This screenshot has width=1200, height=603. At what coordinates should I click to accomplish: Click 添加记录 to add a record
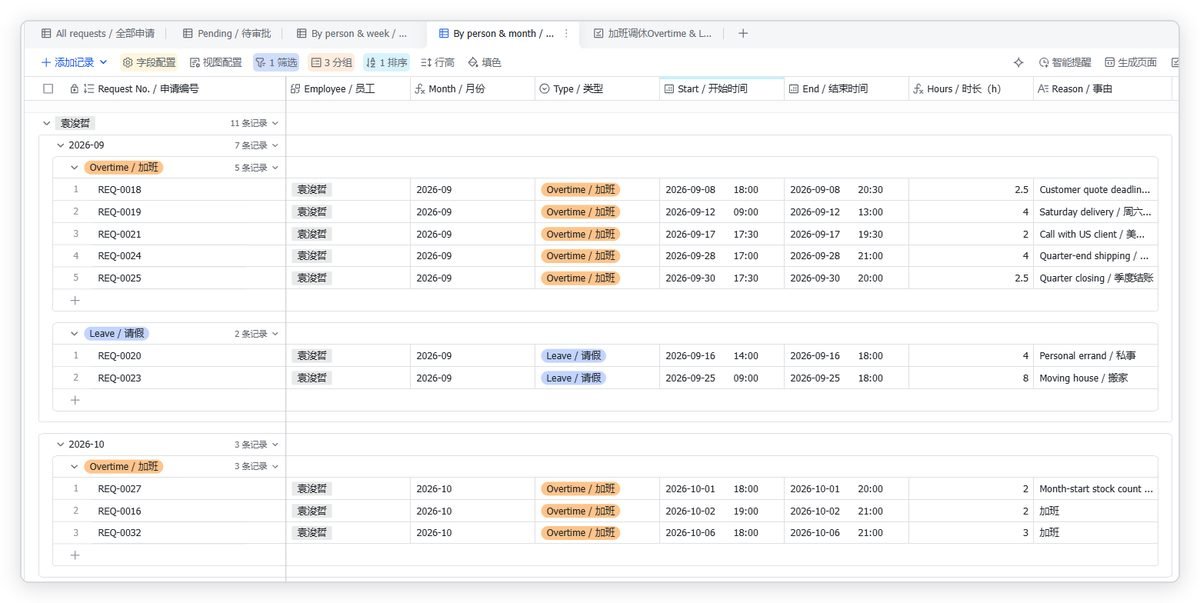click(67, 62)
